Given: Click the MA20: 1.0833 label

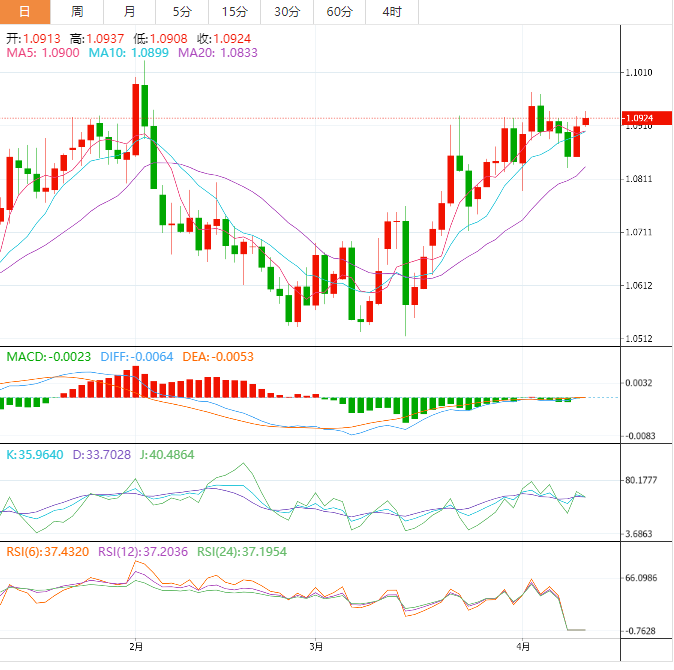Looking at the screenshot, I should pos(218,53).
